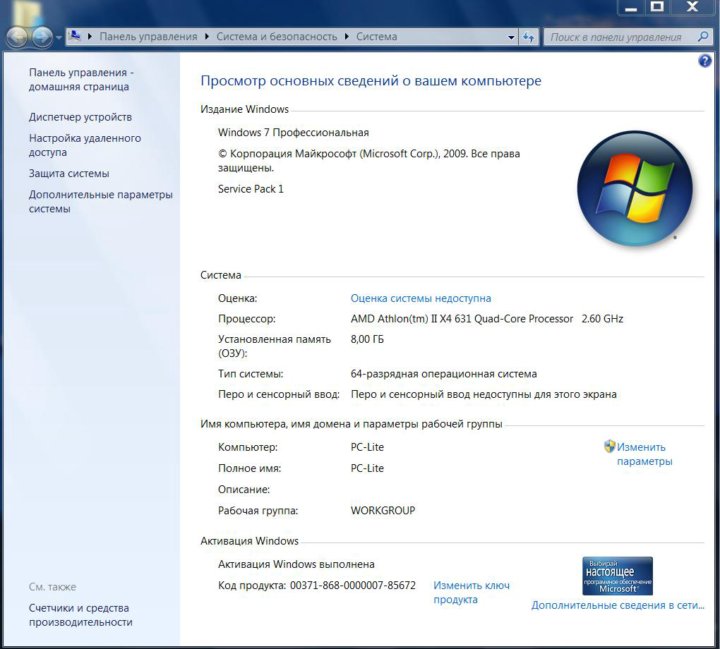Open the recent pages dropdown arrow
Image resolution: width=720 pixels, height=649 pixels.
click(59, 37)
